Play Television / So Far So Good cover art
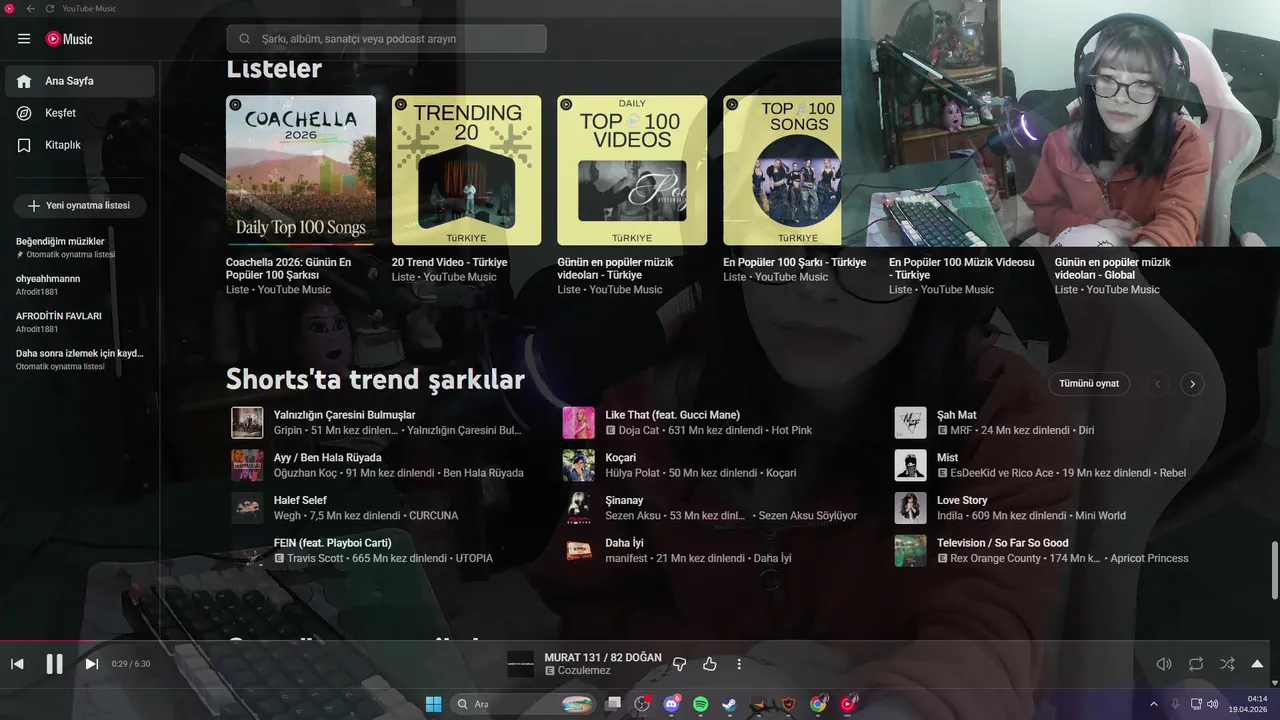The image size is (1280, 720). click(911, 551)
